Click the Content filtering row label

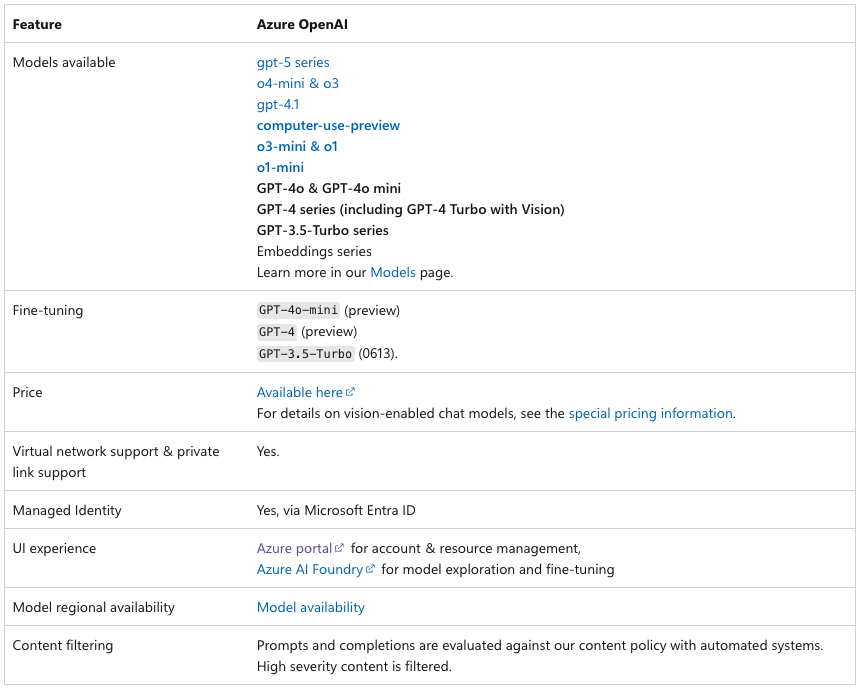coord(63,645)
